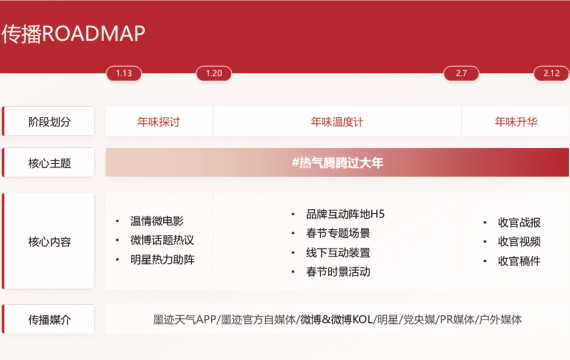The image size is (570, 360).
Task: Select the 1.20 timeline marker
Action: point(214,73)
